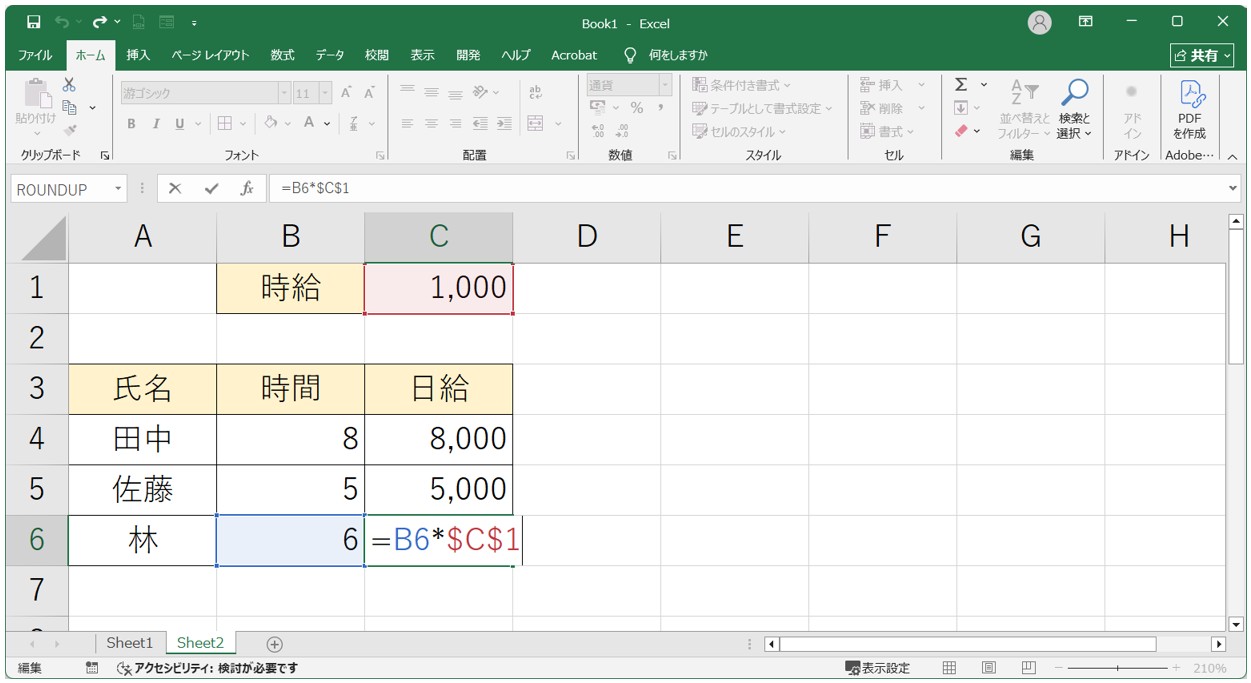Switch to Sheet1 tab
This screenshot has width=1251, height=683.
pos(130,643)
